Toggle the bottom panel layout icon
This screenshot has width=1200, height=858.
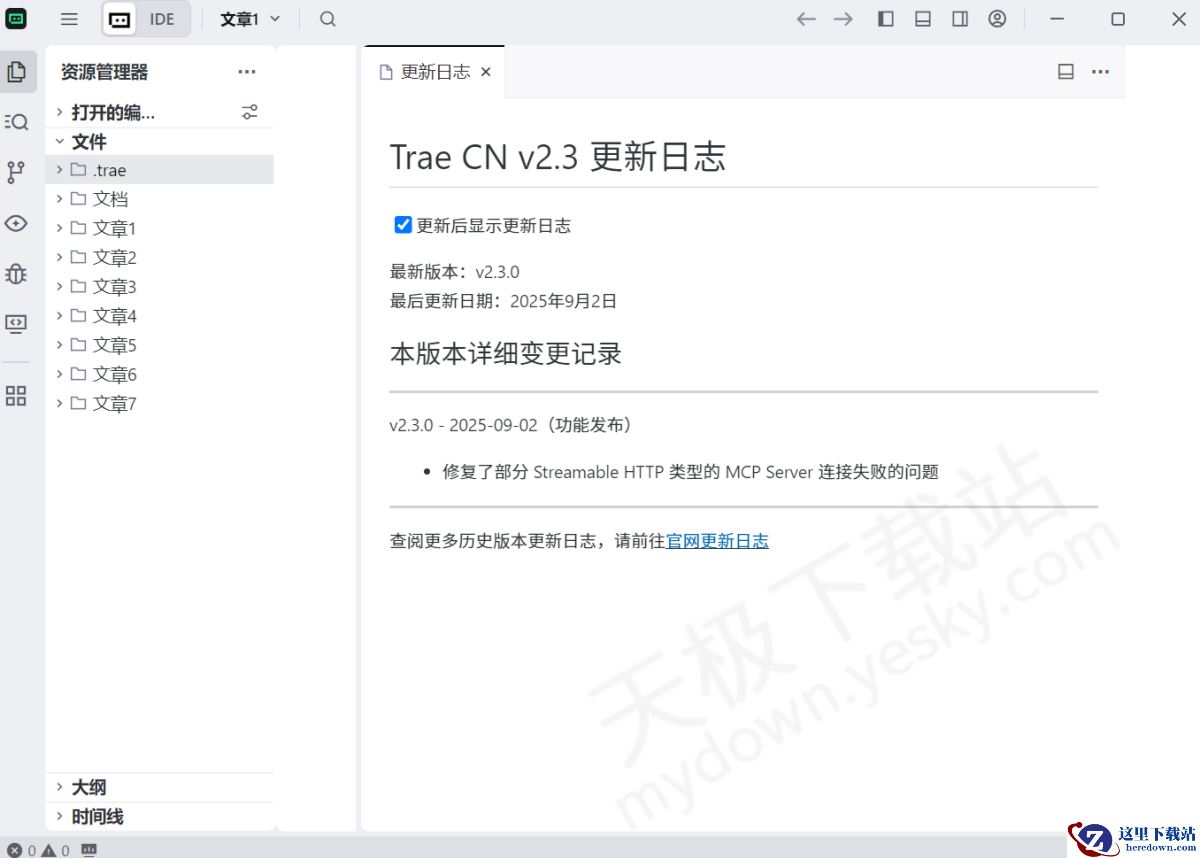point(922,18)
